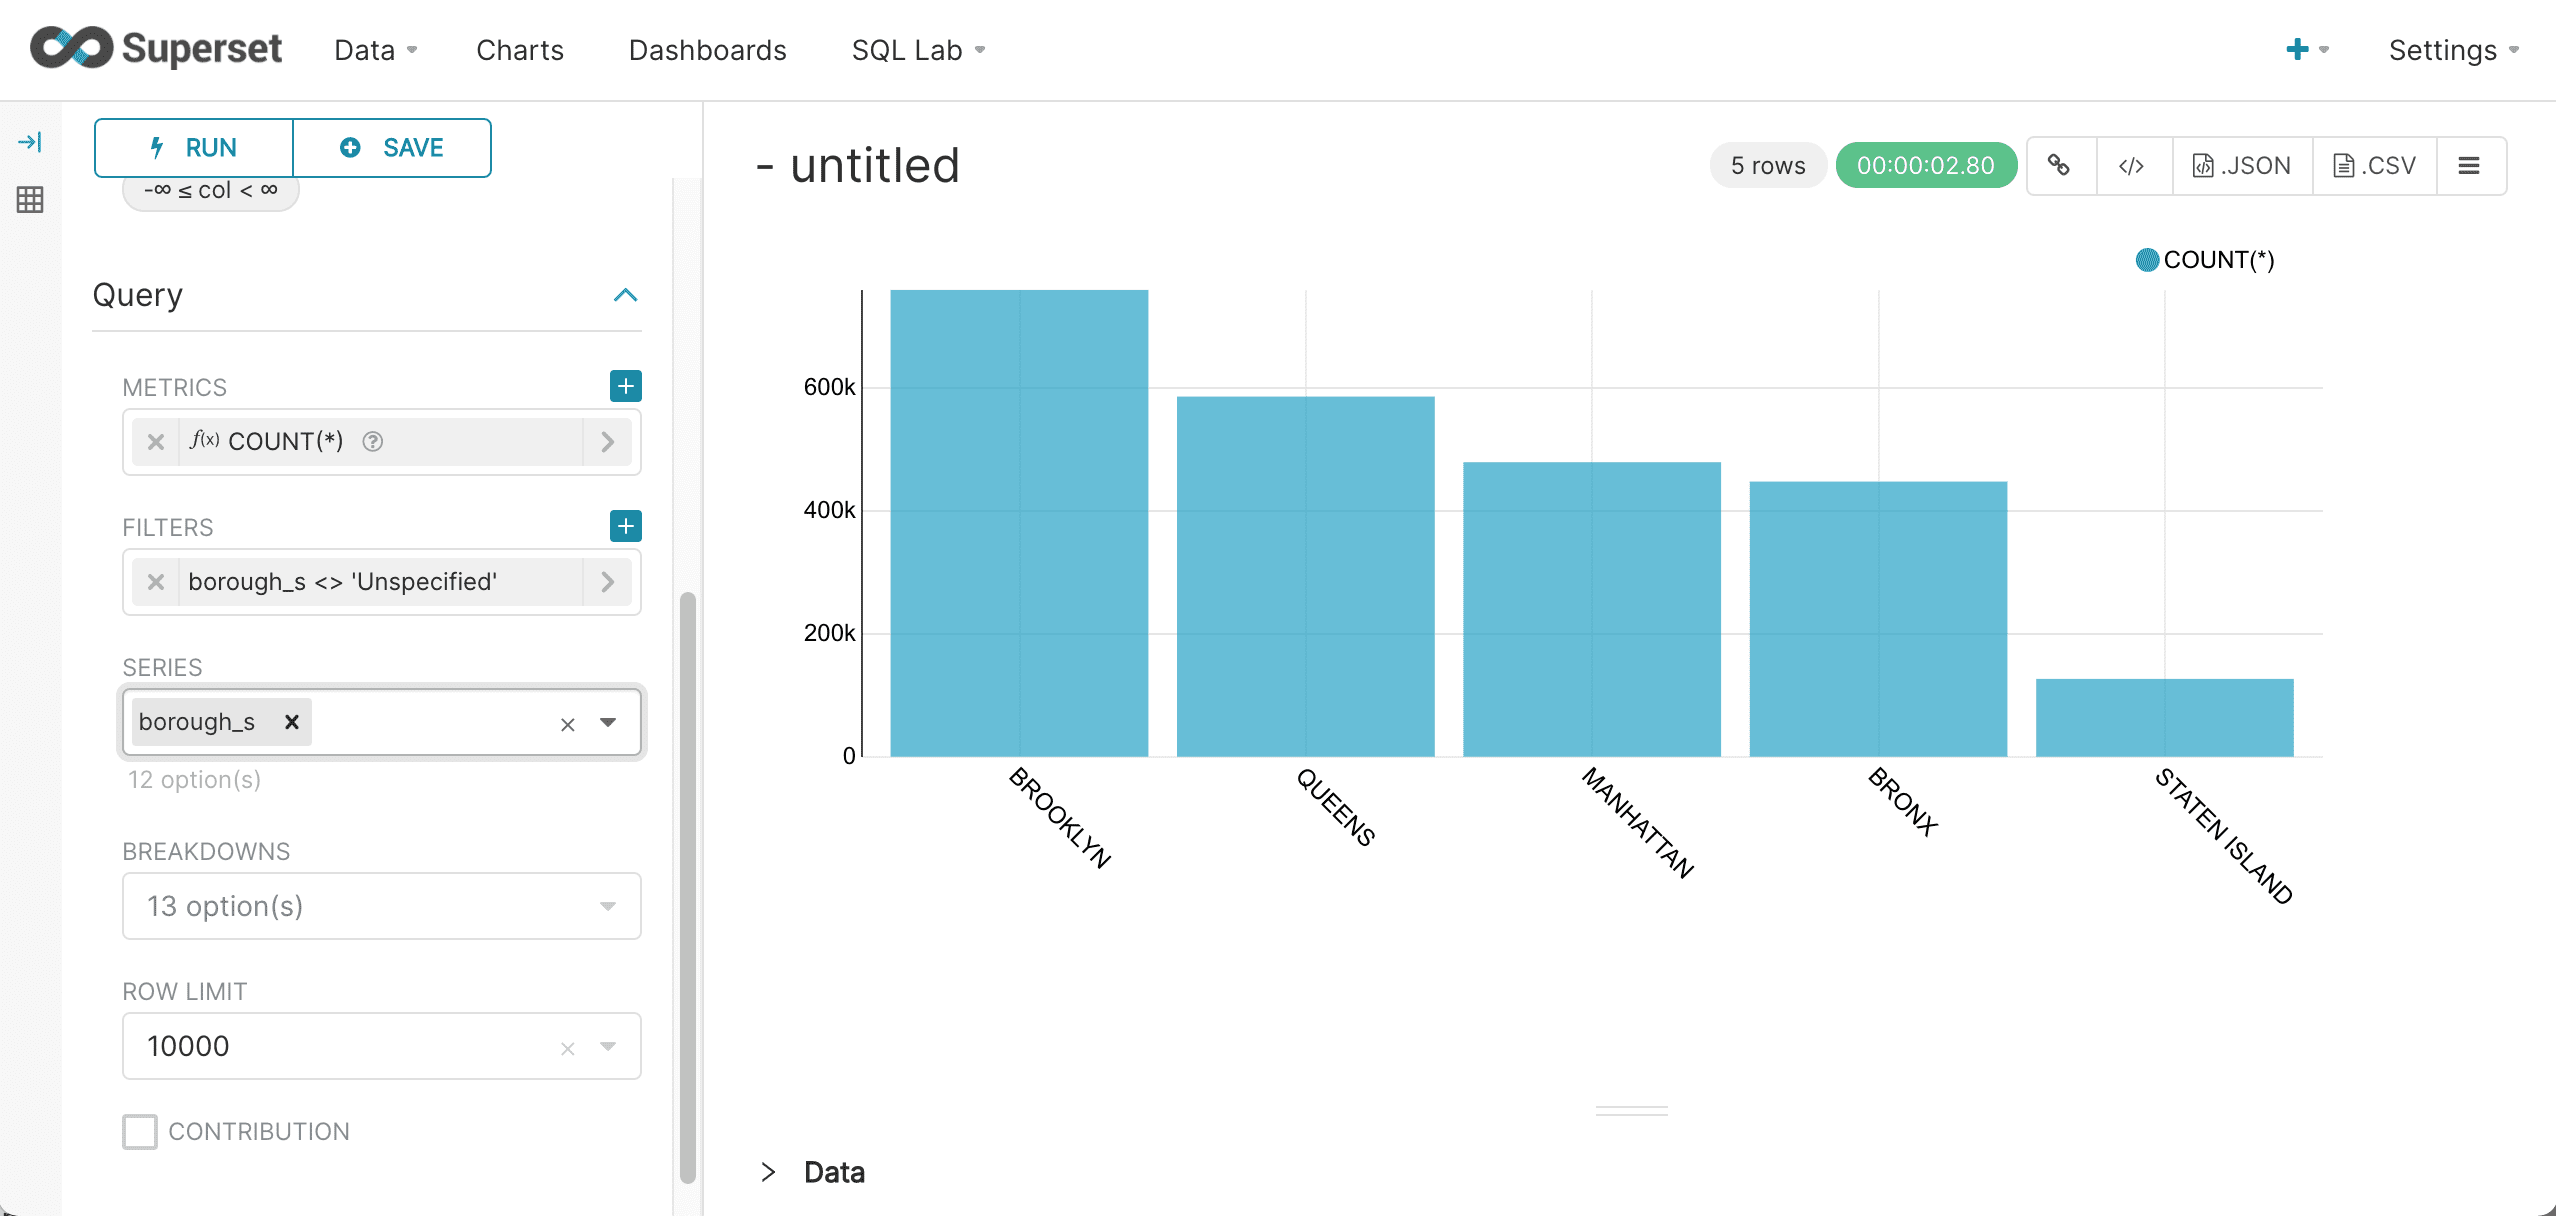
Task: Click the overflow menu icon on chart
Action: pyautogui.click(x=2471, y=165)
